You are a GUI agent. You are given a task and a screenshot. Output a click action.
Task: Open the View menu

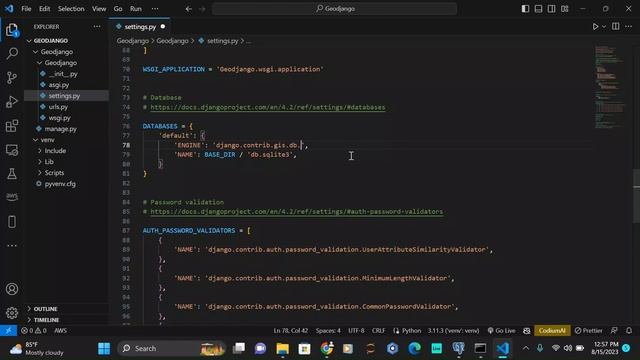pyautogui.click(x=99, y=9)
